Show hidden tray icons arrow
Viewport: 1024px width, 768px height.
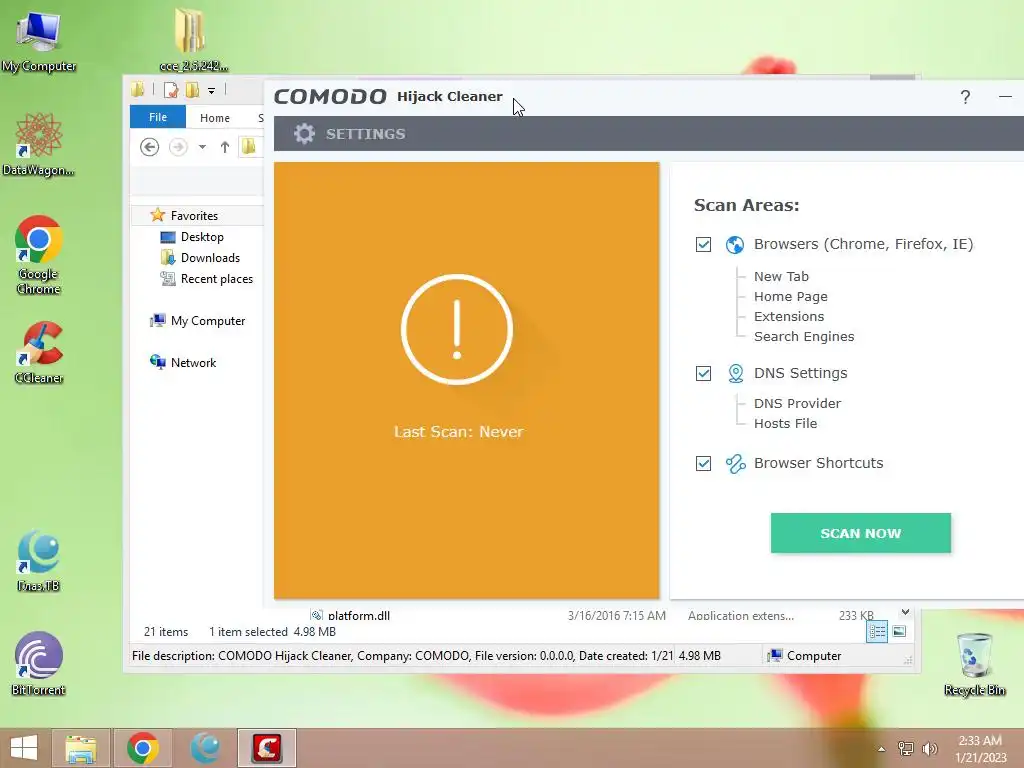882,749
